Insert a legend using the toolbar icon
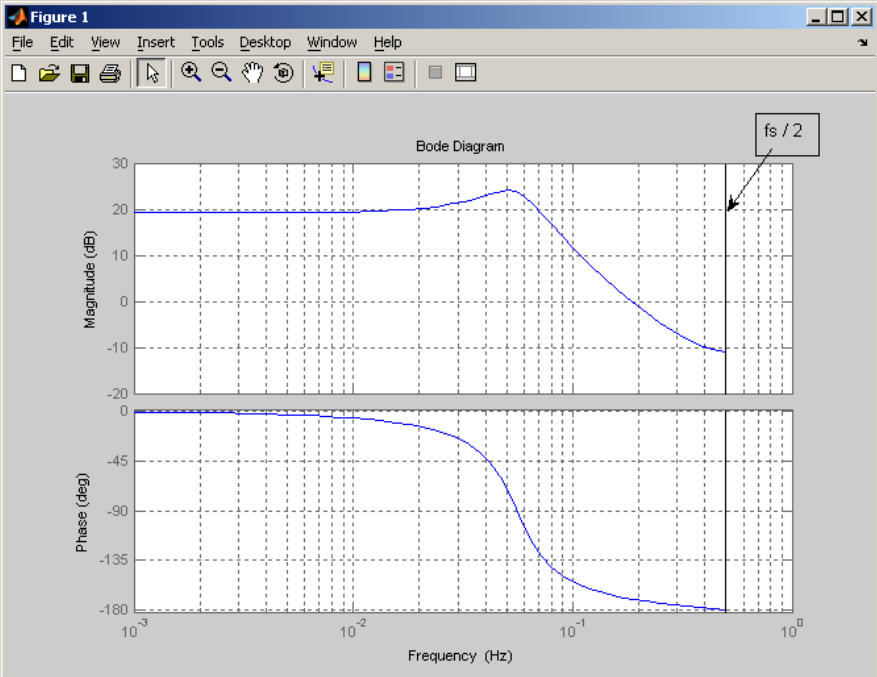The height and width of the screenshot is (677, 877). 394,73
